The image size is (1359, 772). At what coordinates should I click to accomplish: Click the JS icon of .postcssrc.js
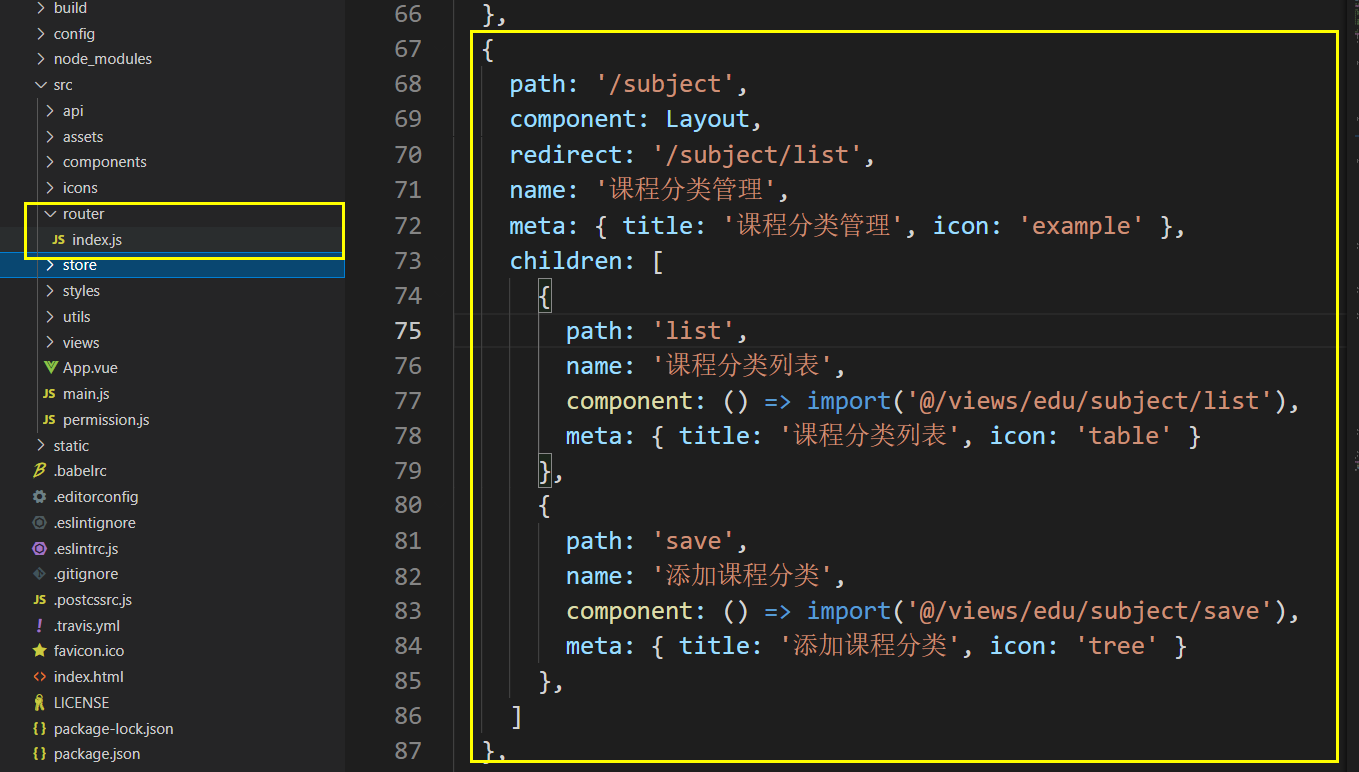point(40,600)
